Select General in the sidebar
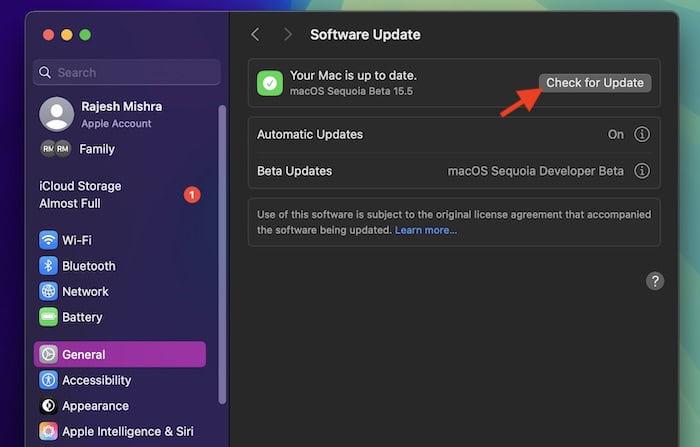Screen dimensions: 700x447 tap(120, 354)
